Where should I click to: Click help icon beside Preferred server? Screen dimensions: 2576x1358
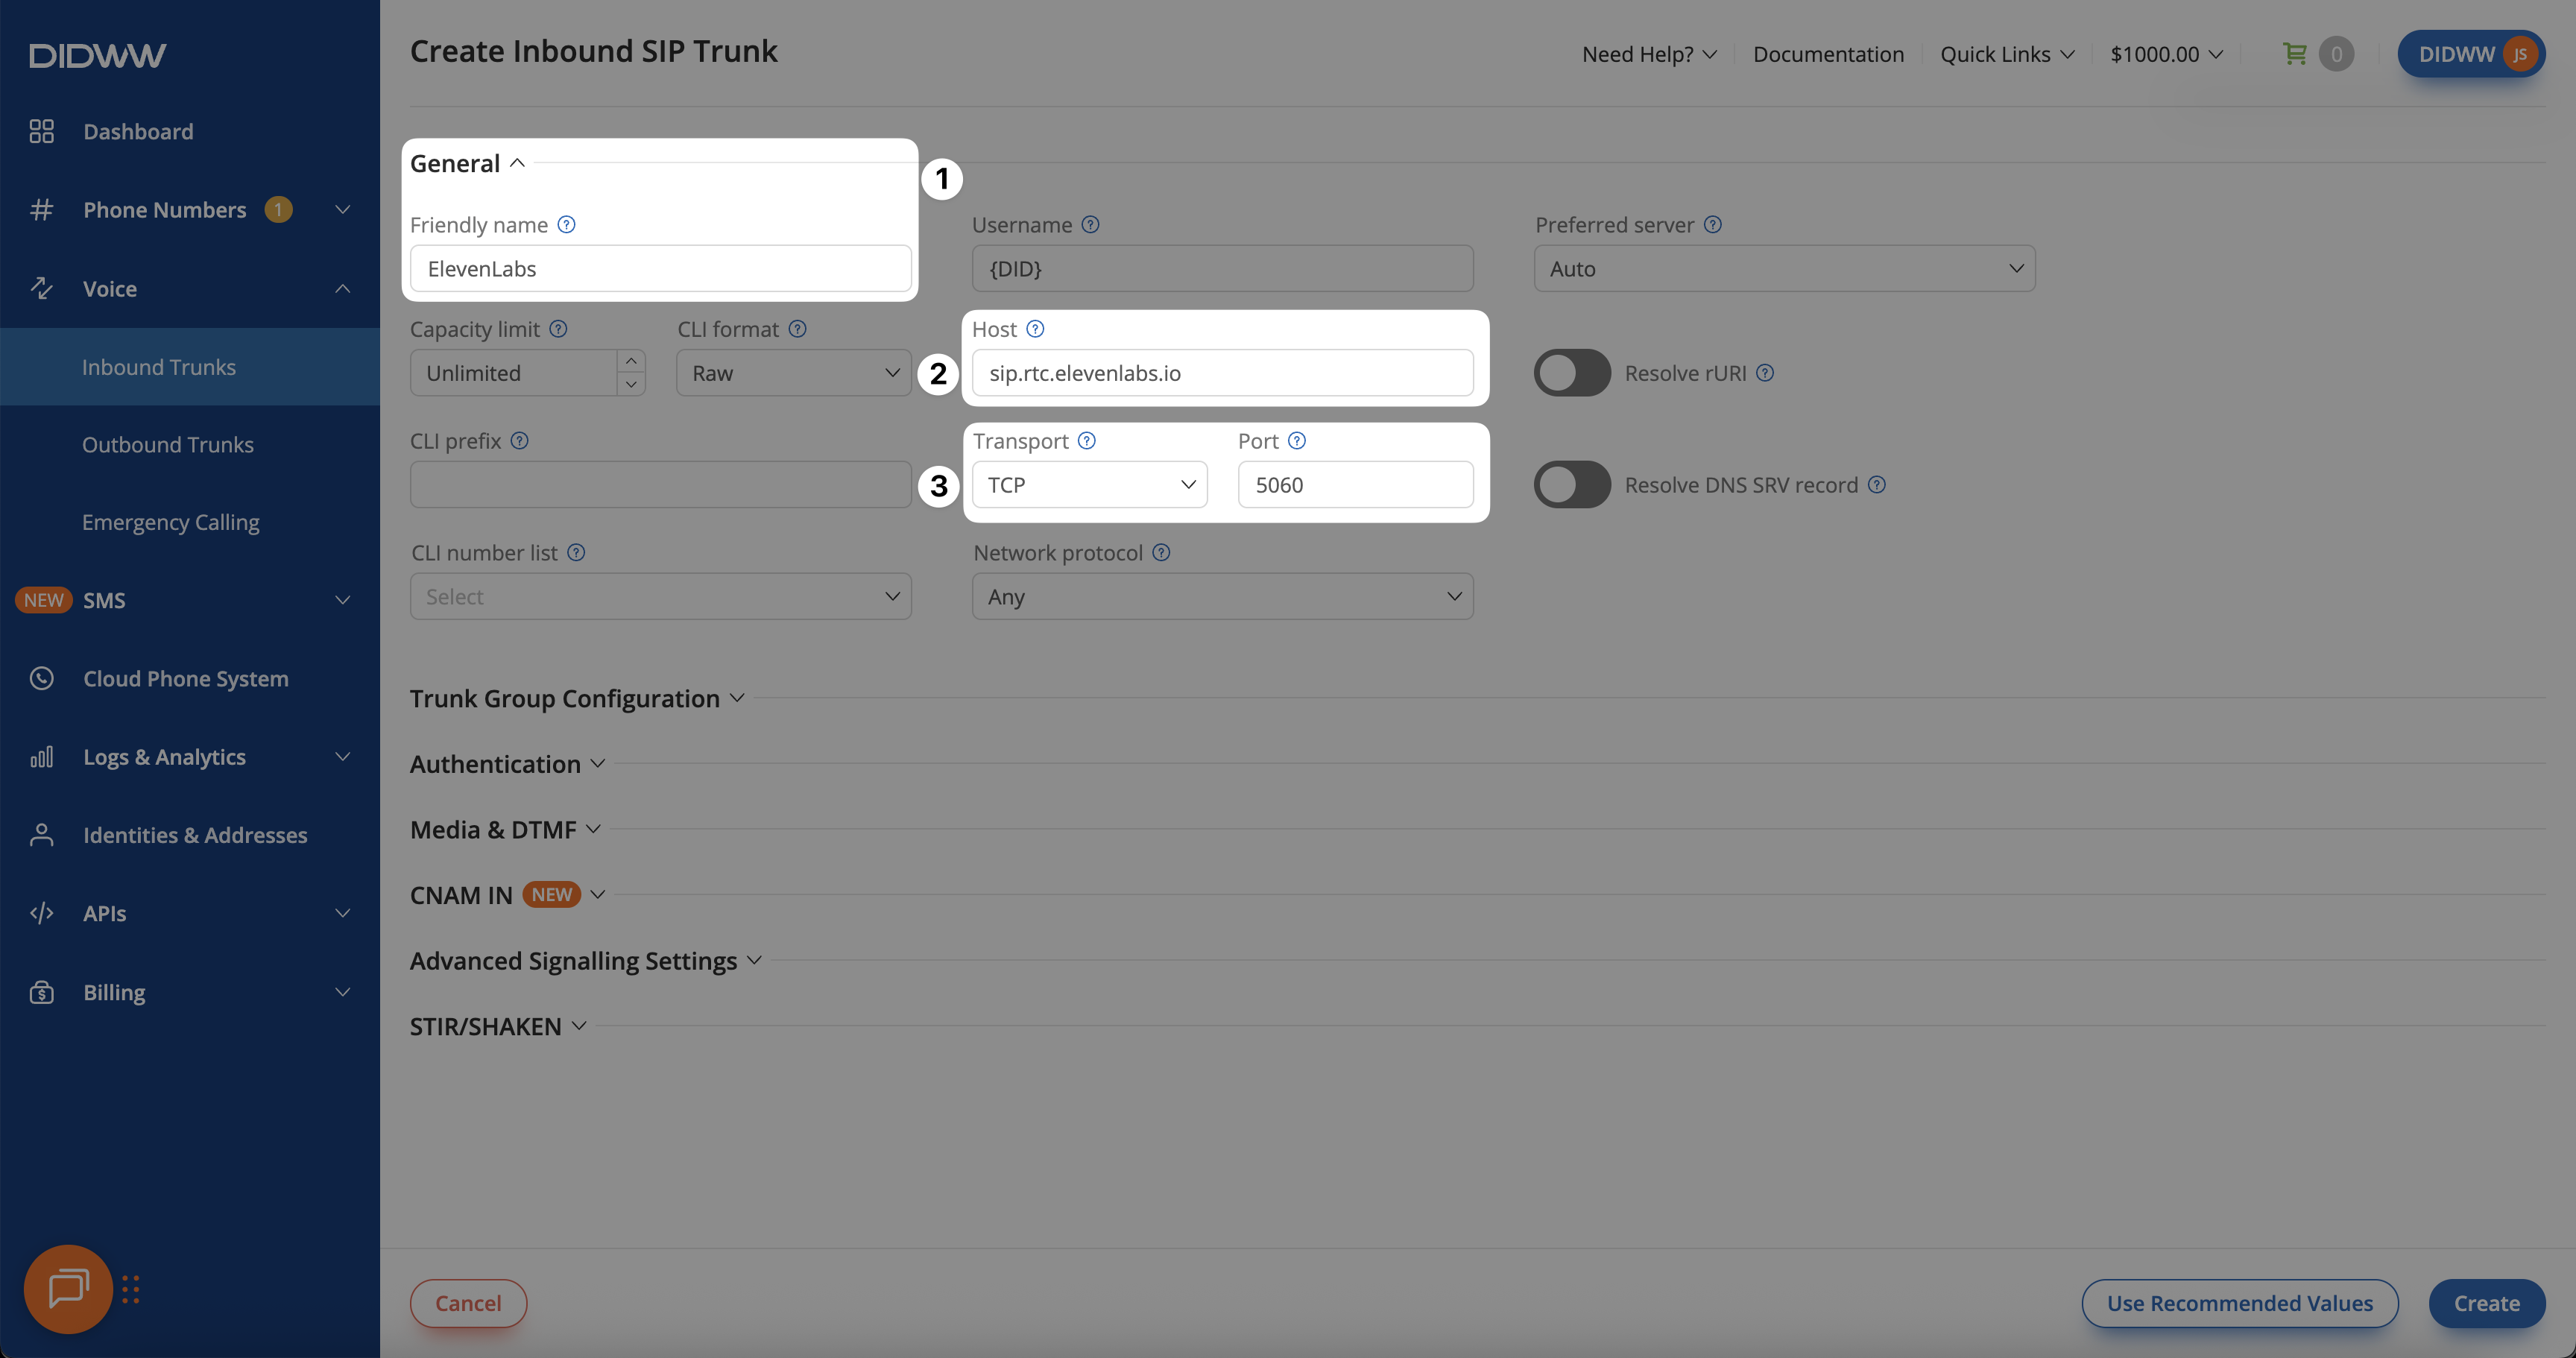[x=1713, y=225]
